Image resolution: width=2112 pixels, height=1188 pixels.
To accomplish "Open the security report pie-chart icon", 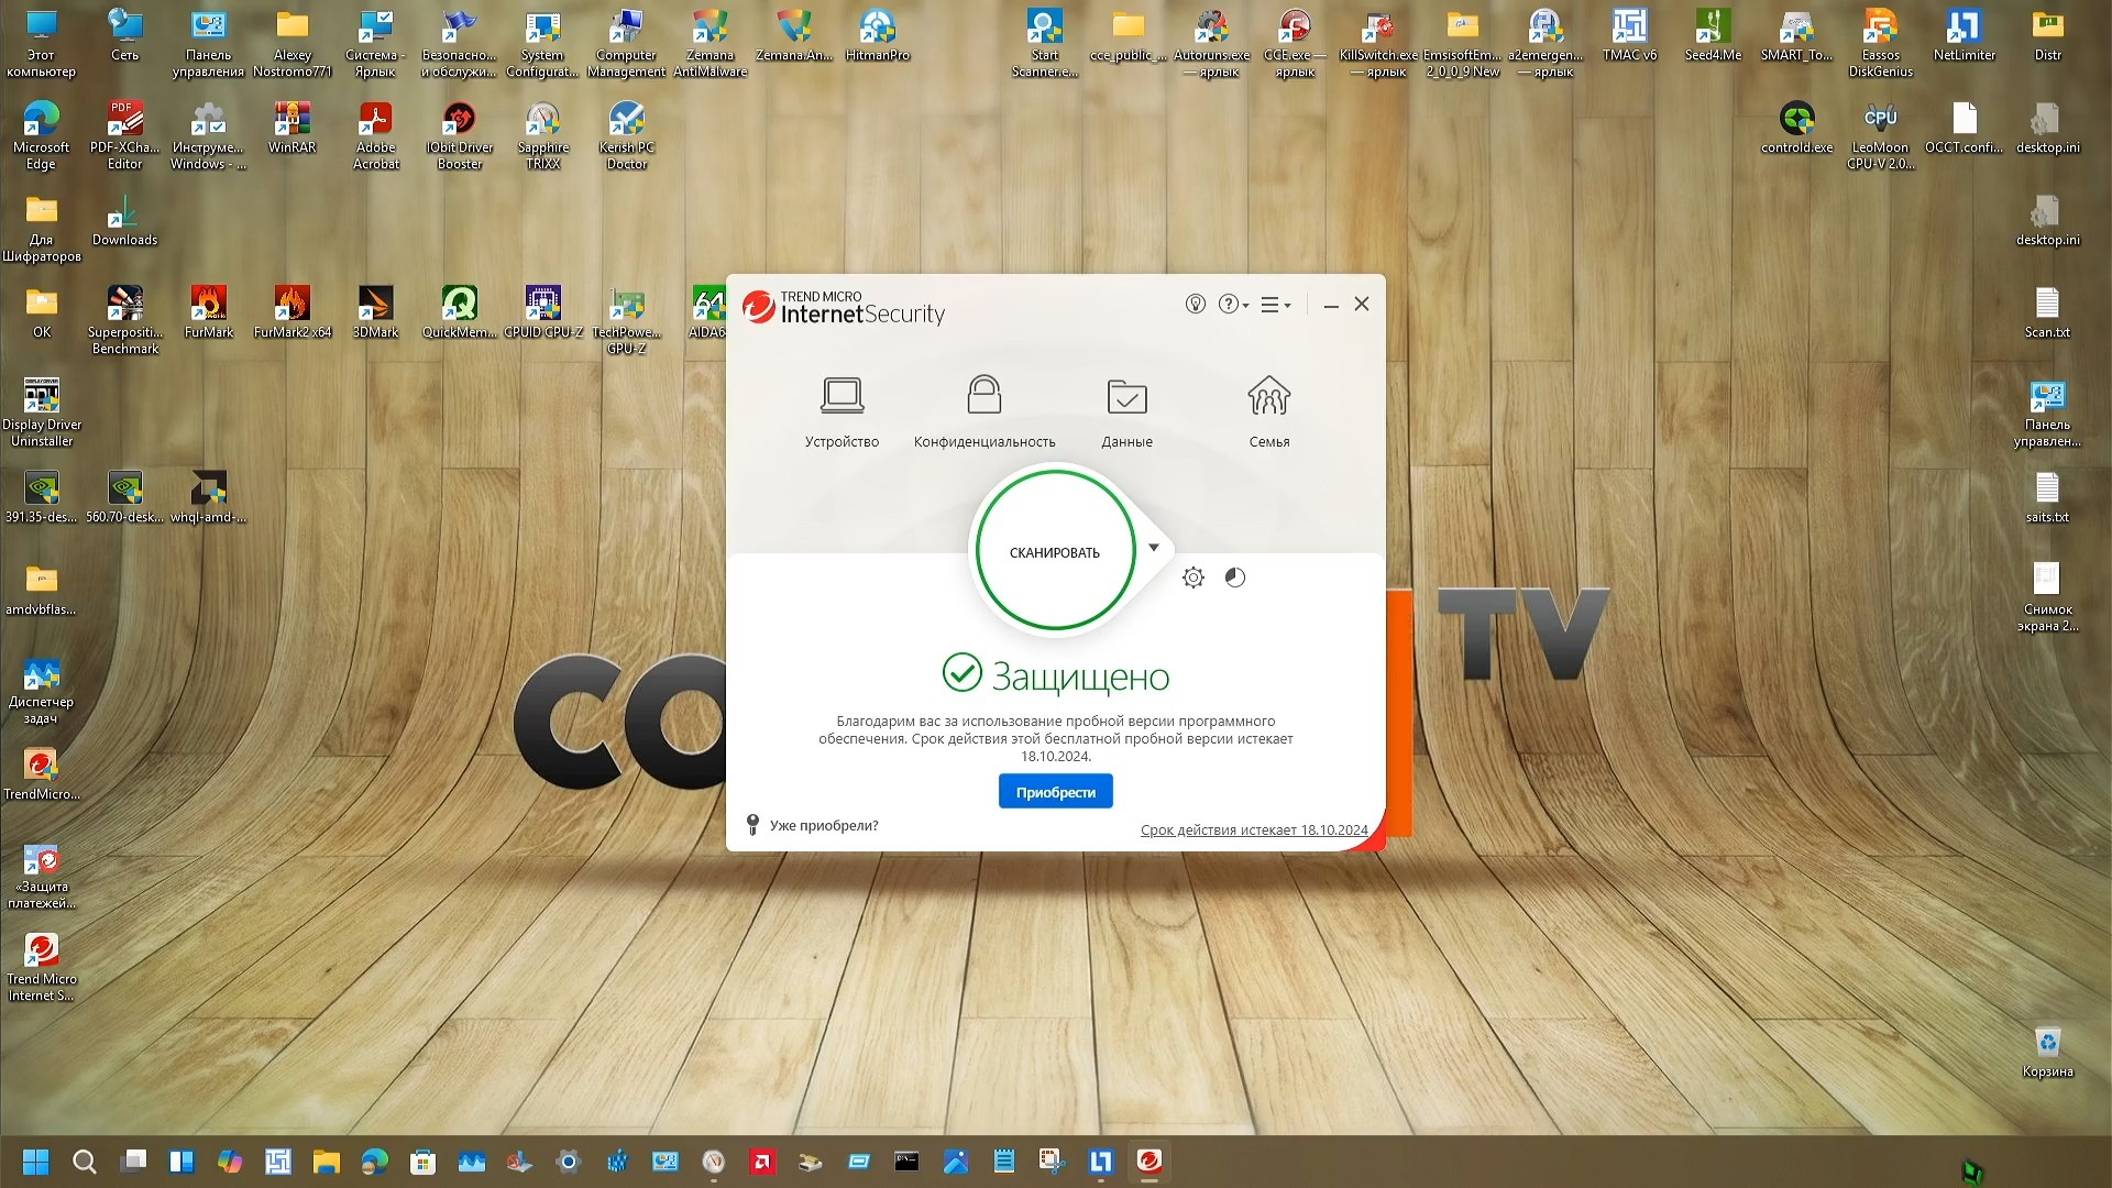I will click(1235, 577).
